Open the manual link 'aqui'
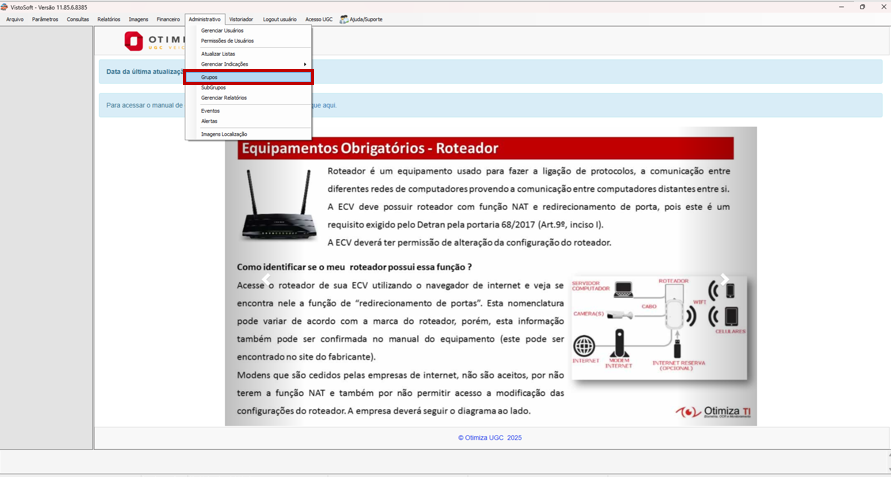Viewport: 891px width, 477px height. click(330, 105)
